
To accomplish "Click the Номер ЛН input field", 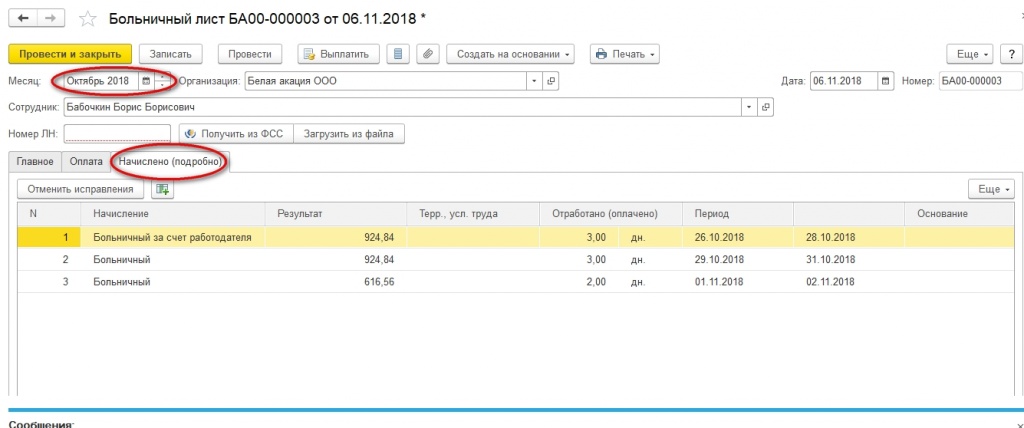I will 117,134.
